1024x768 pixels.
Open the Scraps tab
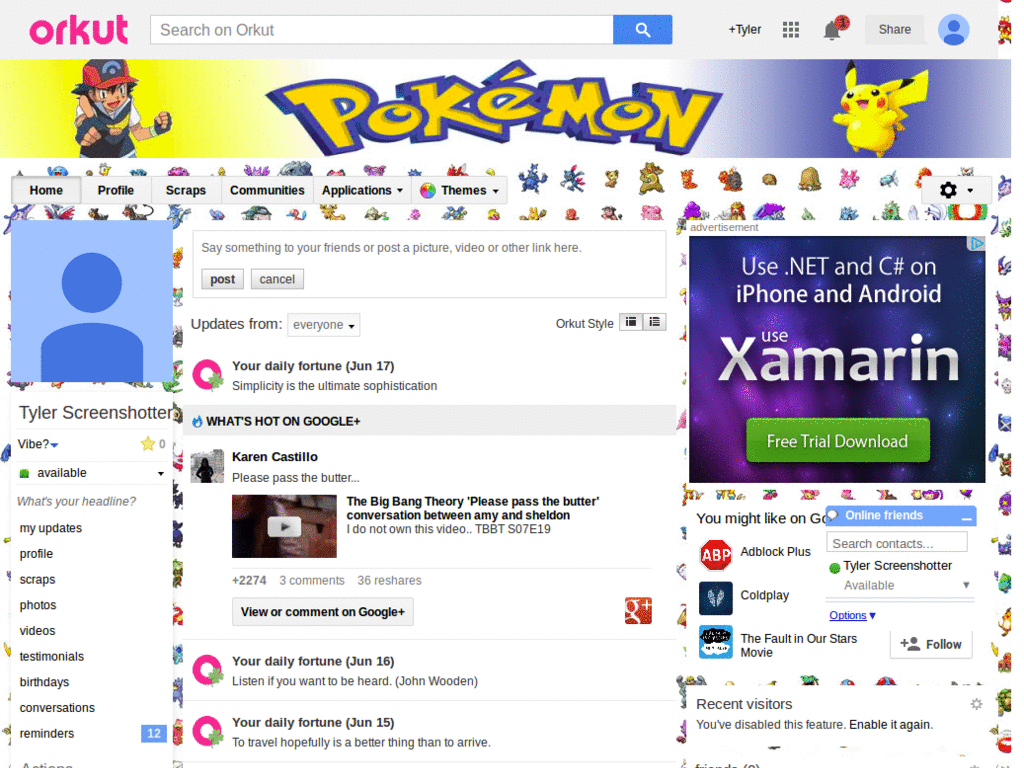point(185,190)
